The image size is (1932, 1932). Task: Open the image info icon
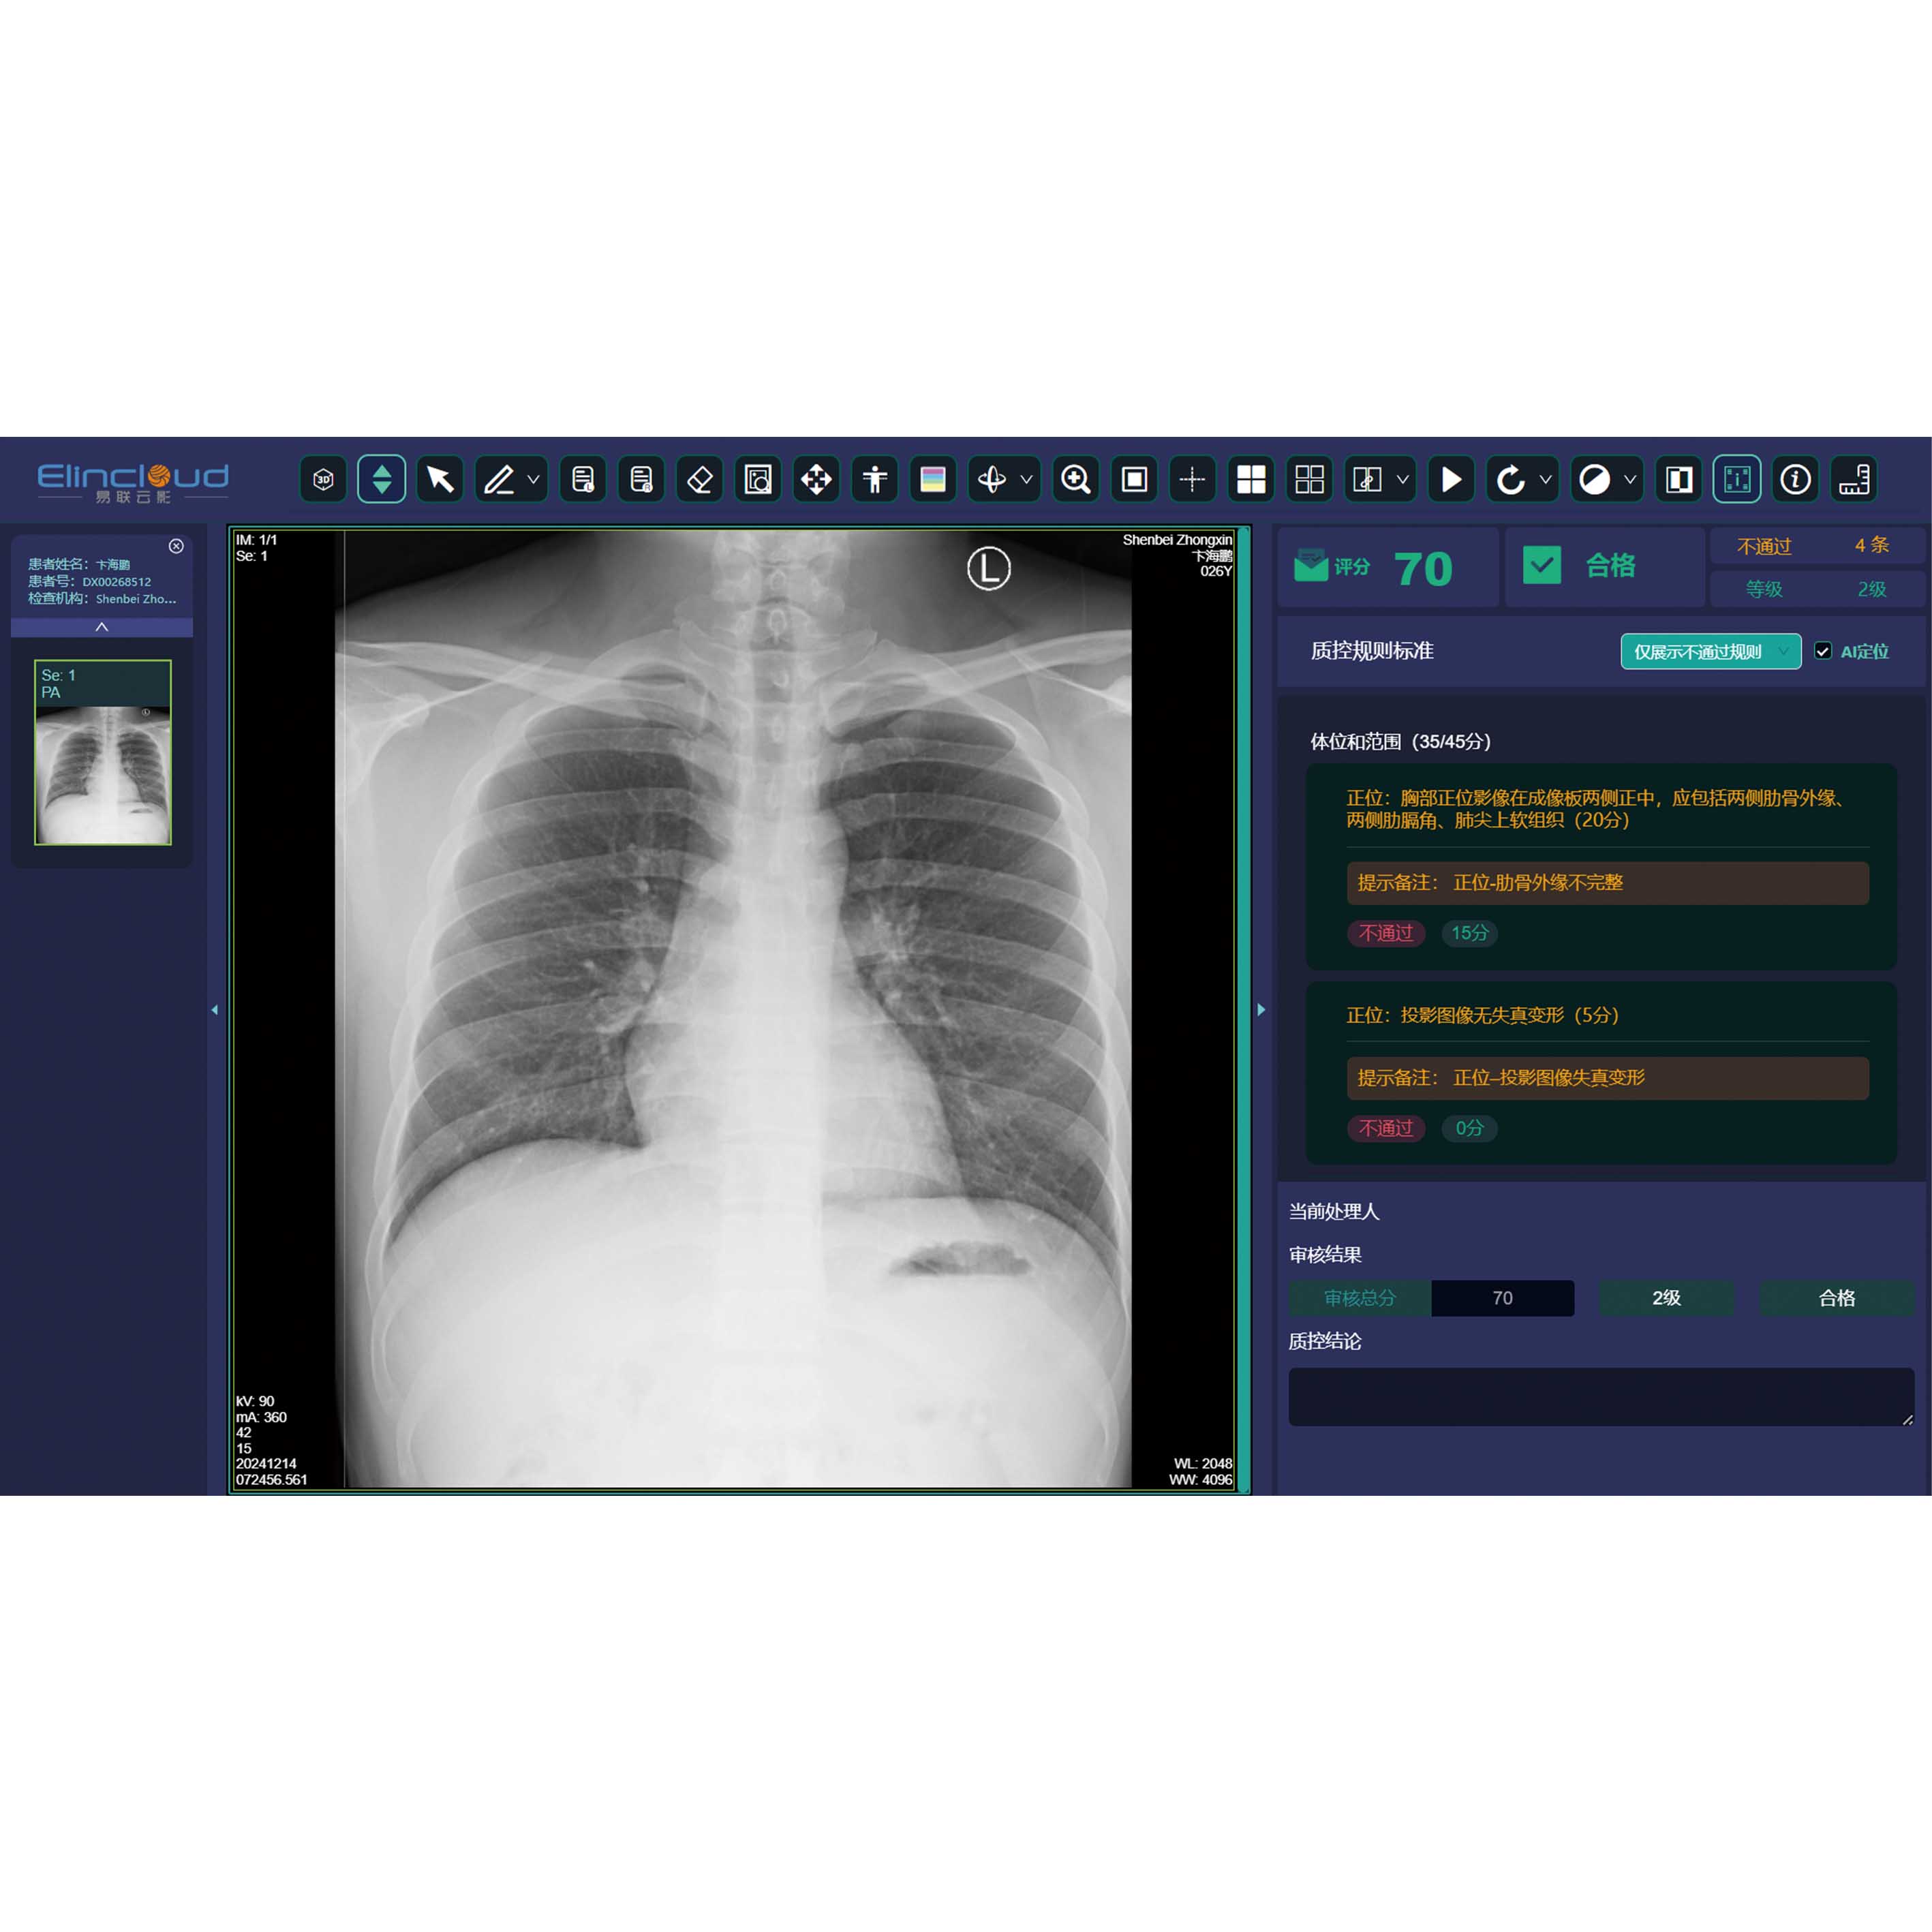[x=1795, y=480]
